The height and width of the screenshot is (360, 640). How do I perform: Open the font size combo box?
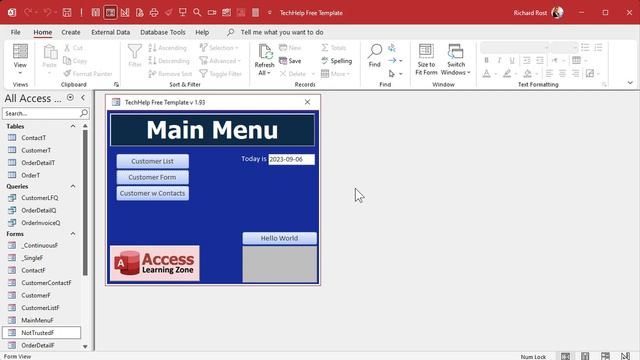pos(564,48)
